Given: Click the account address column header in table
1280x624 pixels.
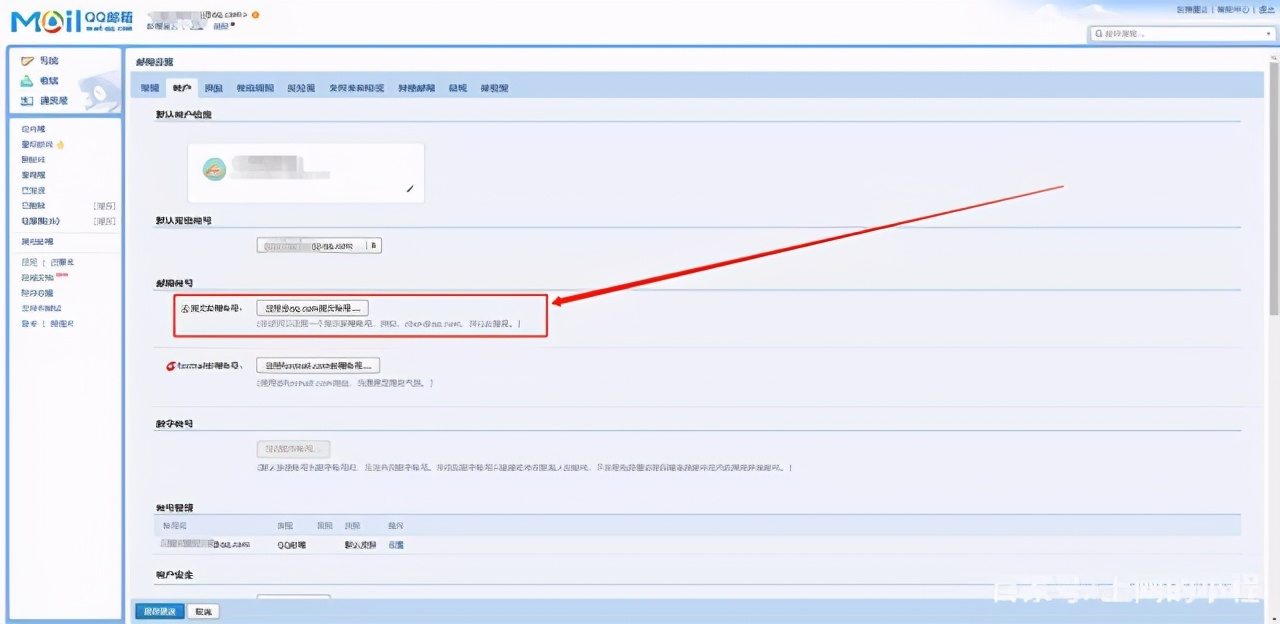Looking at the screenshot, I should point(175,525).
